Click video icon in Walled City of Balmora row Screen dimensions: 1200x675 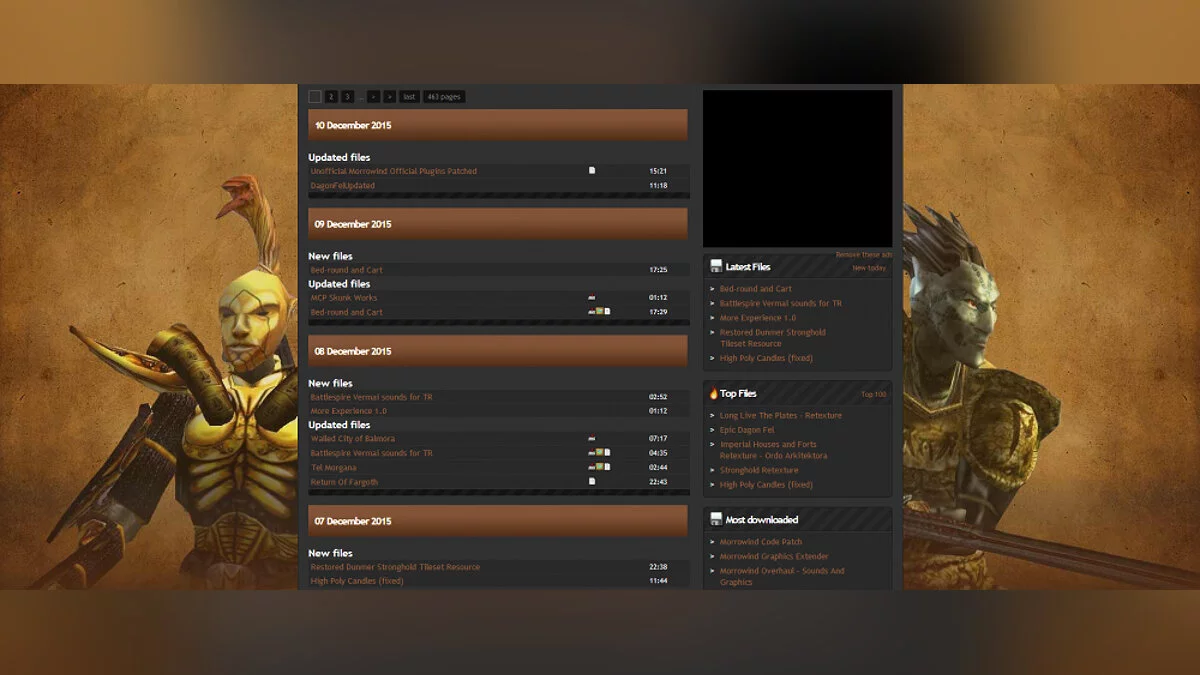592,438
